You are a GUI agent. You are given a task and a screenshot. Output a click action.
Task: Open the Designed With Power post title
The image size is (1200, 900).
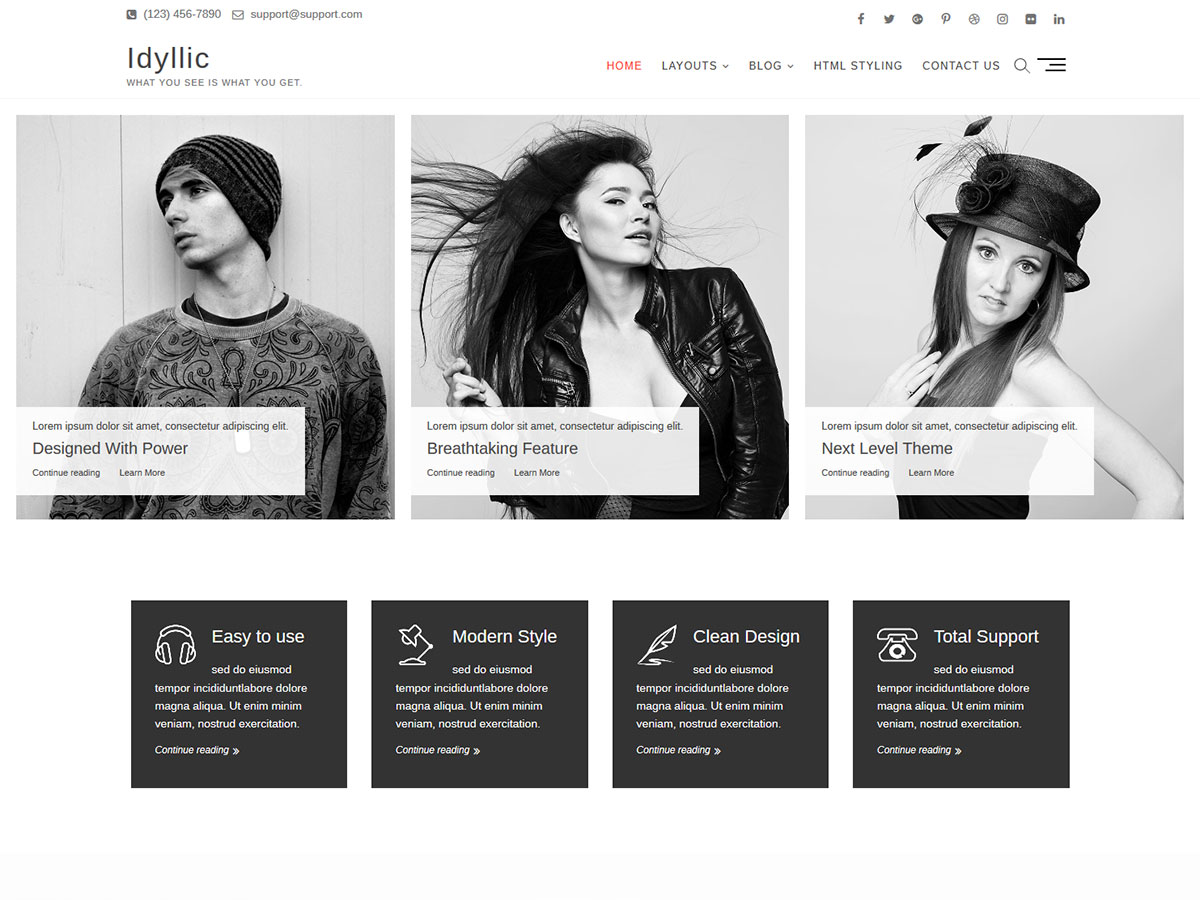(110, 449)
